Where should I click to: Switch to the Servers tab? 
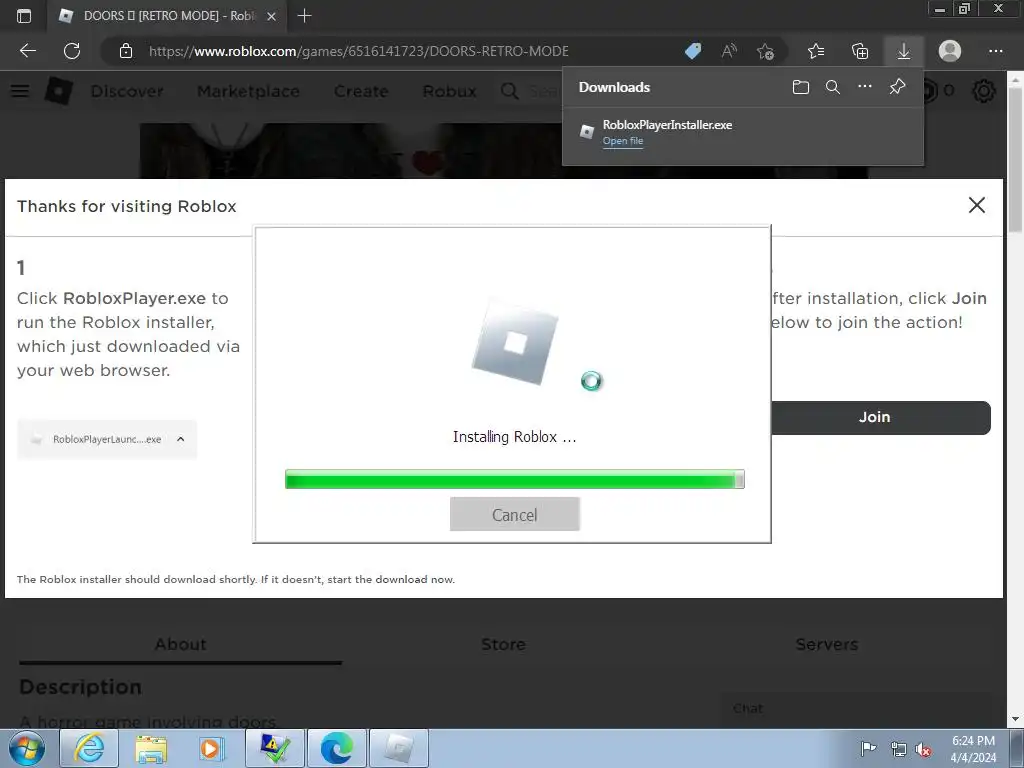827,645
